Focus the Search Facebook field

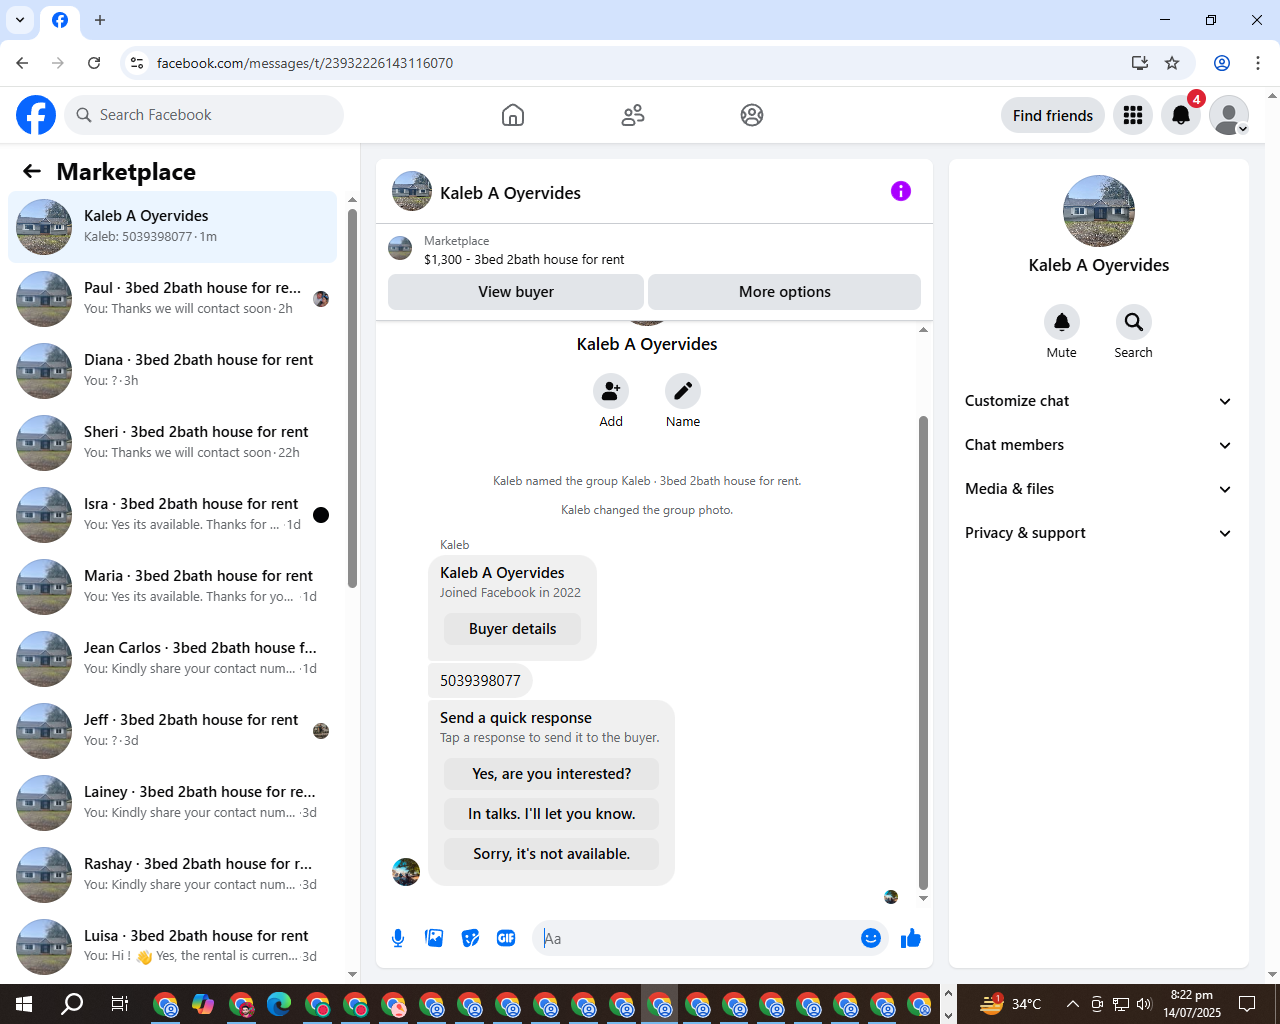tap(204, 115)
